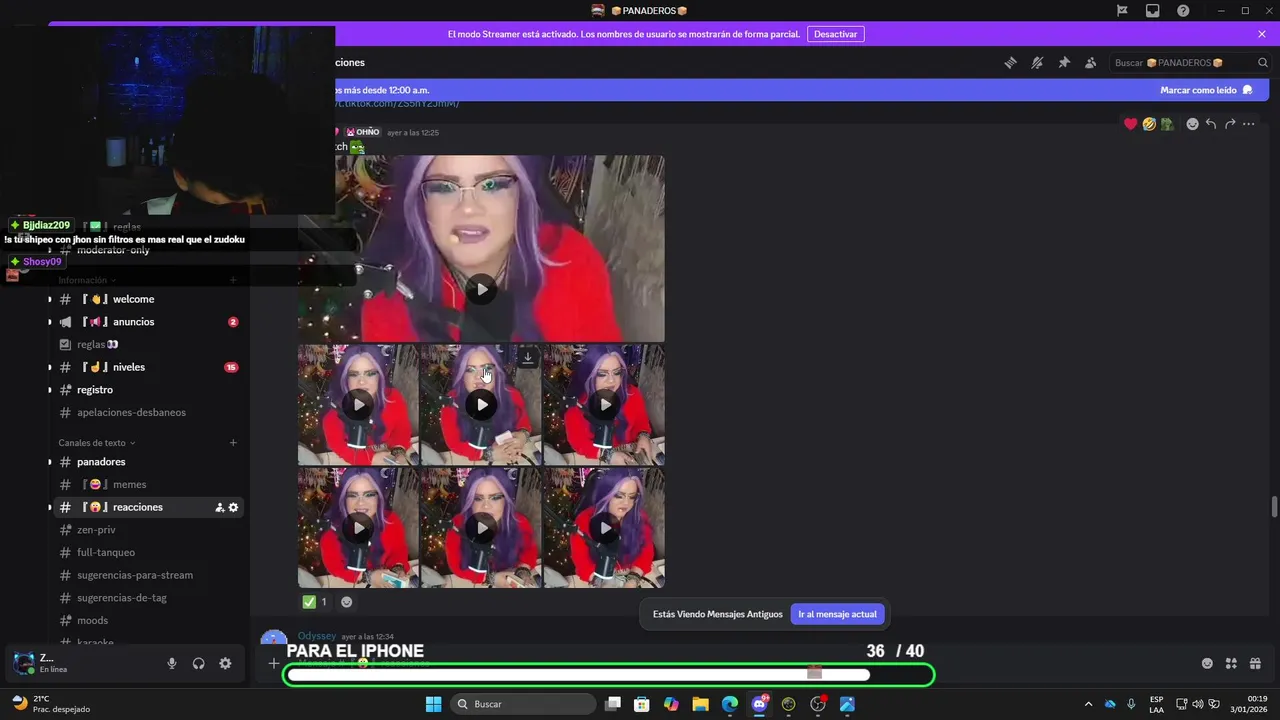This screenshot has height=720, width=1280.
Task: Edit the reacciones channel settings
Action: coord(233,508)
